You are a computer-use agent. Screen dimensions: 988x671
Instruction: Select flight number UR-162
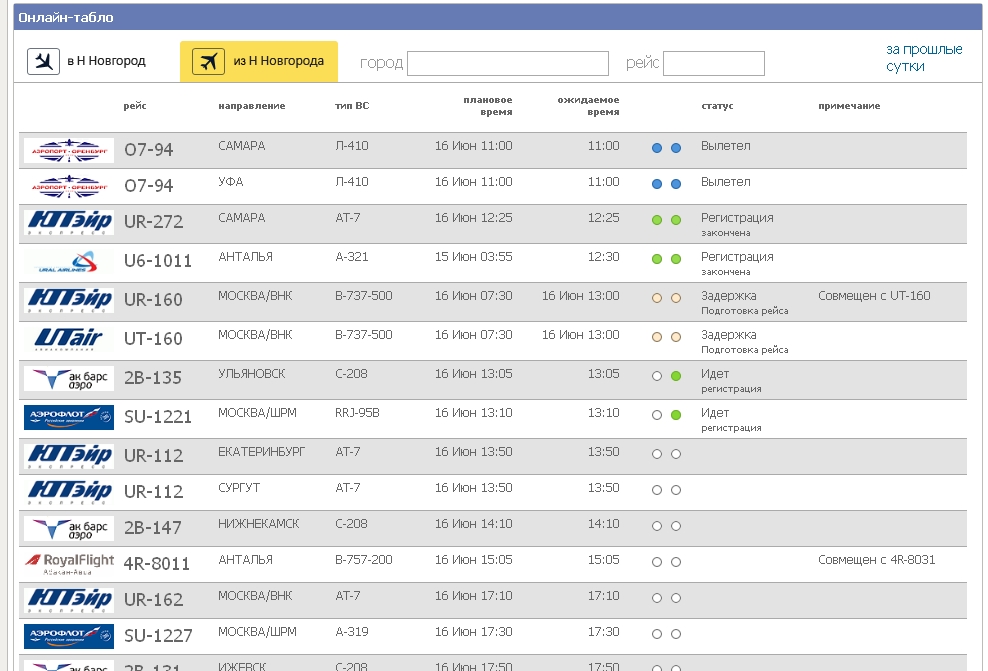[154, 600]
